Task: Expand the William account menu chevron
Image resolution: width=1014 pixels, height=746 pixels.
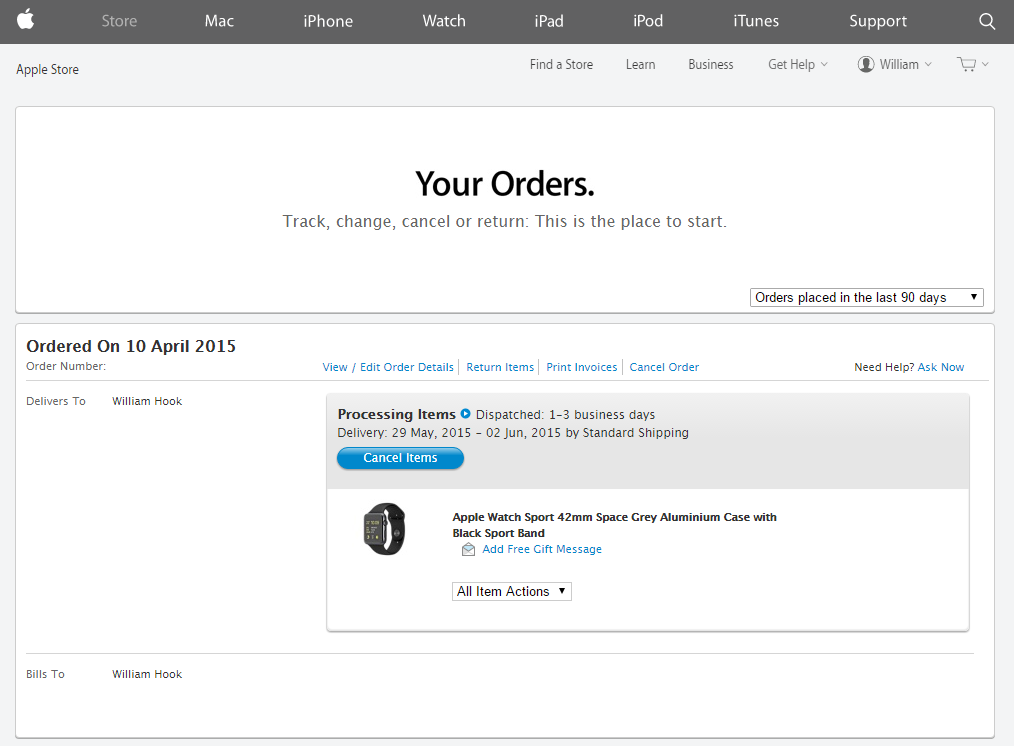Action: click(928, 65)
